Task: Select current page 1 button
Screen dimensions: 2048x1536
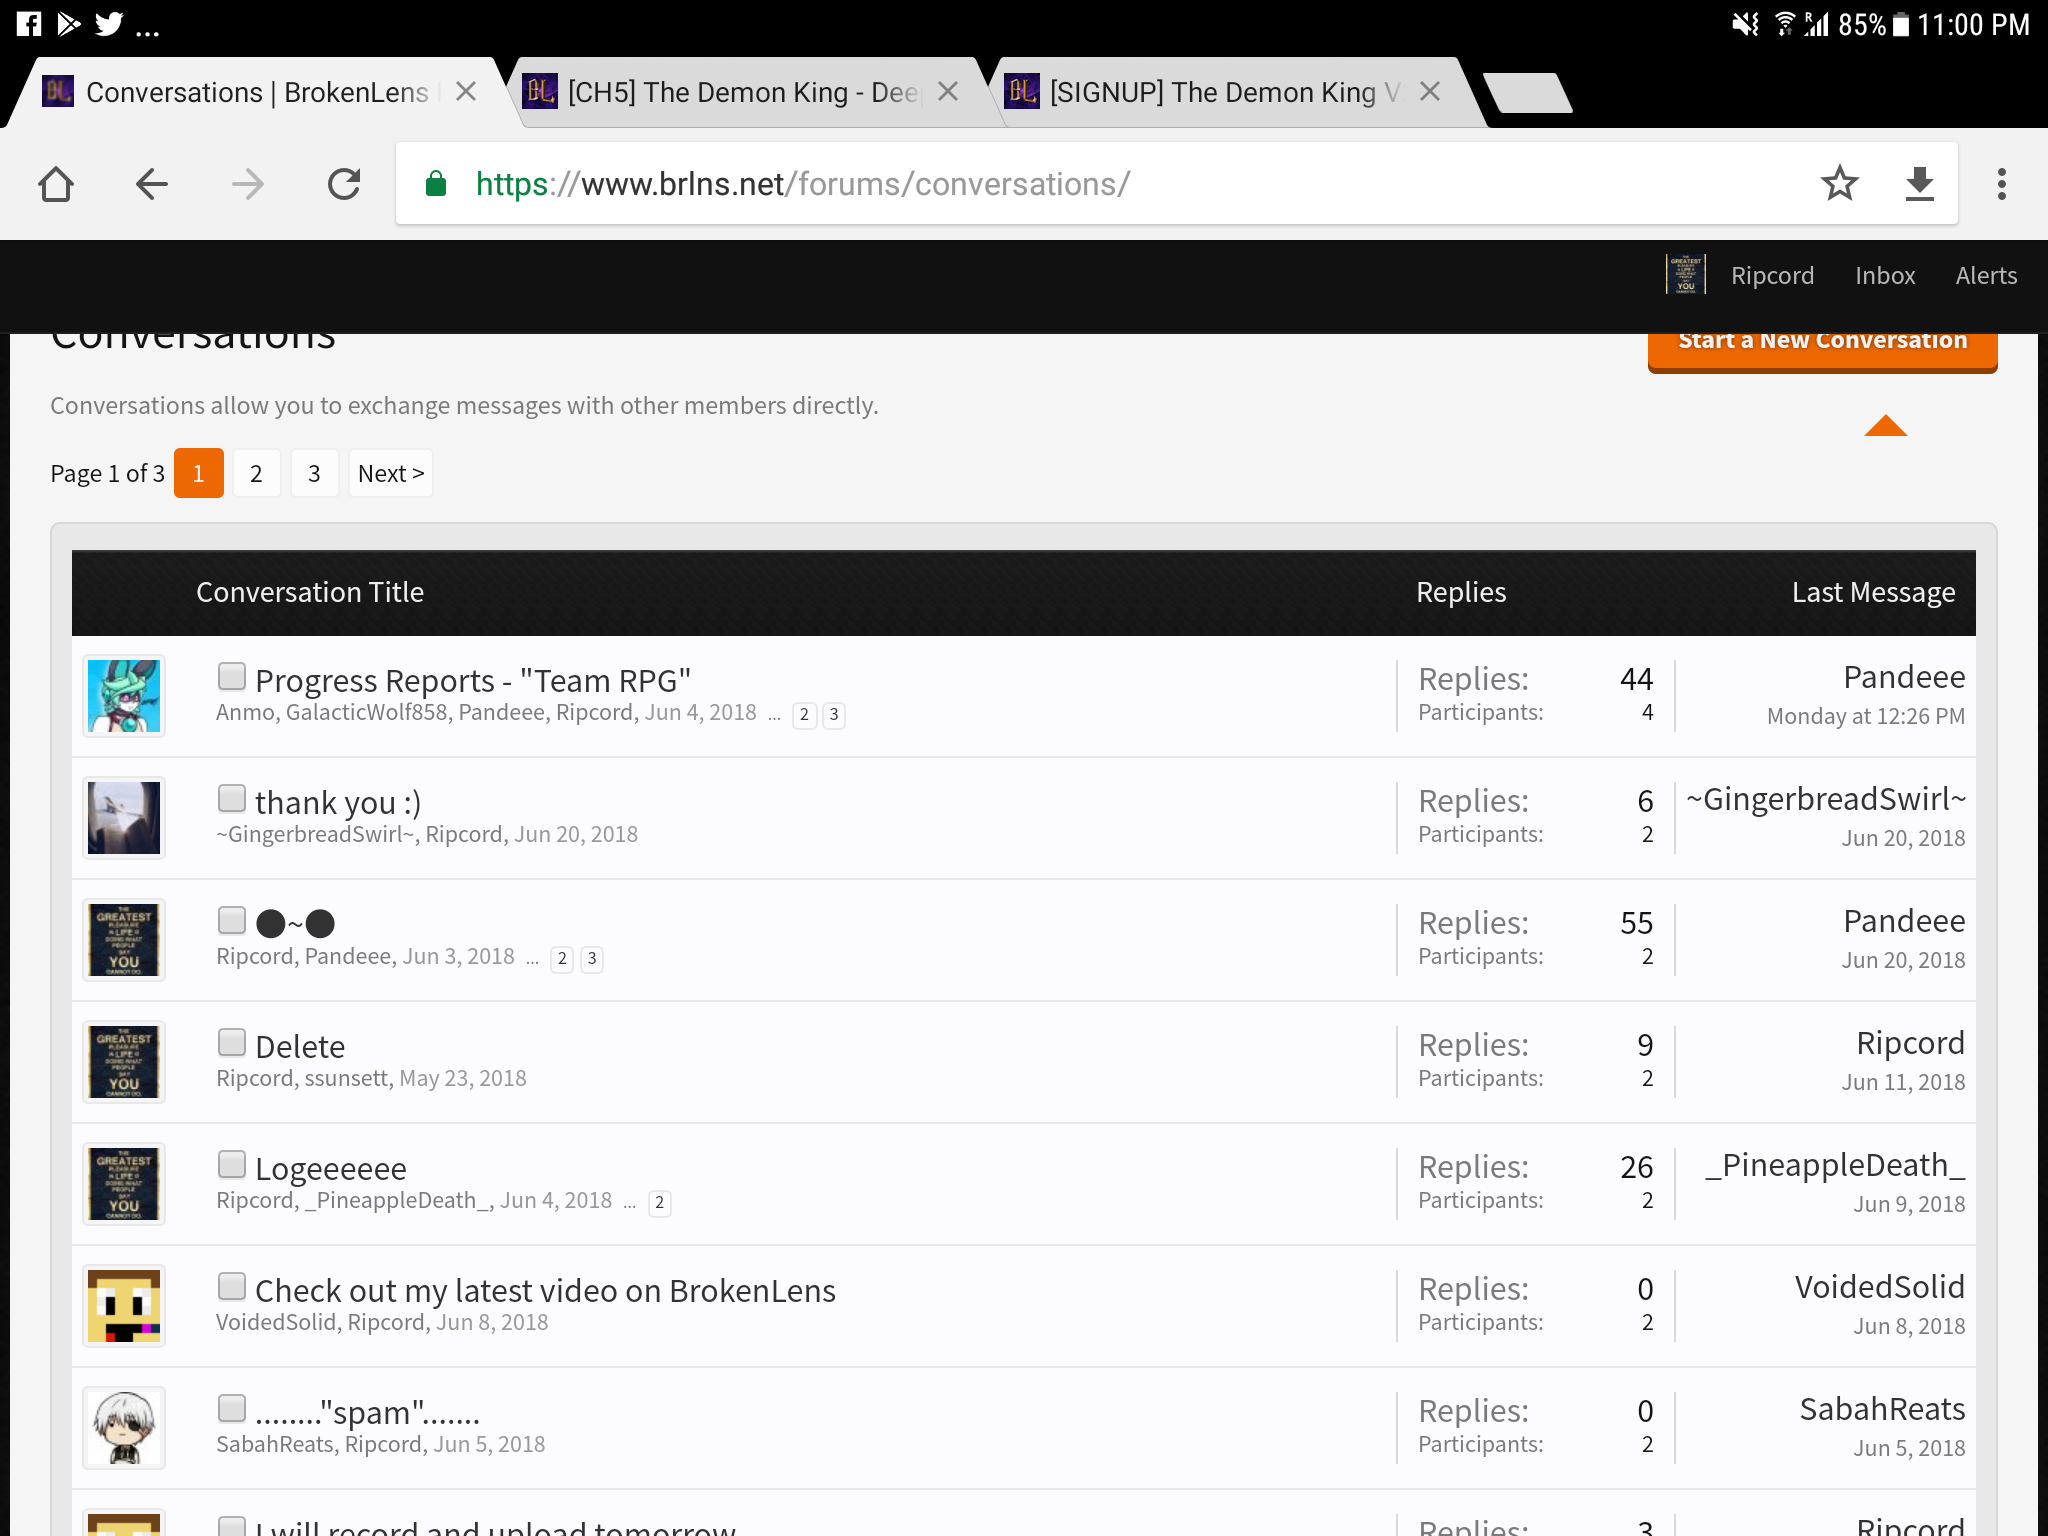Action: coord(198,473)
